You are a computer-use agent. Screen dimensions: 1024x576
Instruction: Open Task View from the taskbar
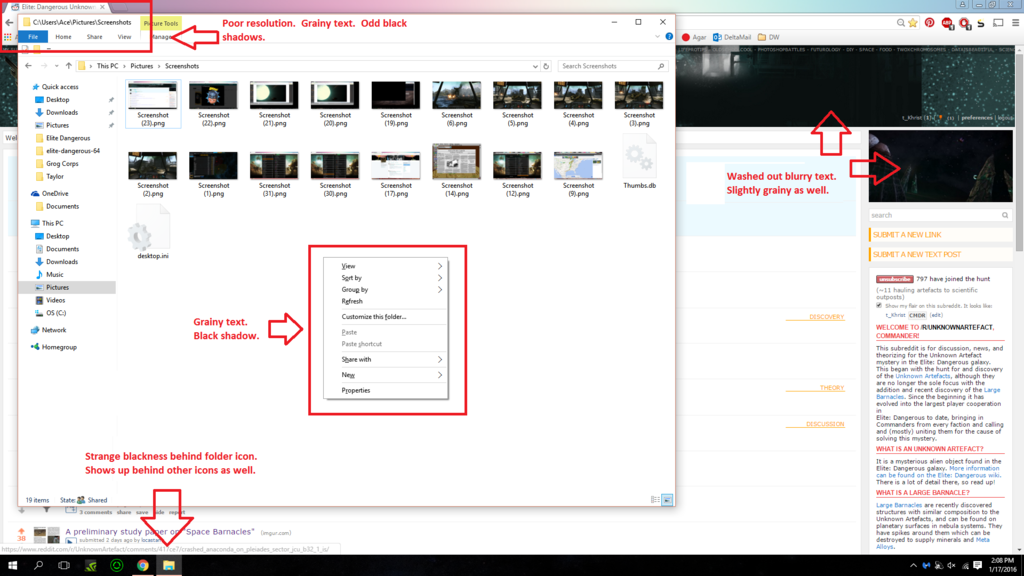point(64,566)
